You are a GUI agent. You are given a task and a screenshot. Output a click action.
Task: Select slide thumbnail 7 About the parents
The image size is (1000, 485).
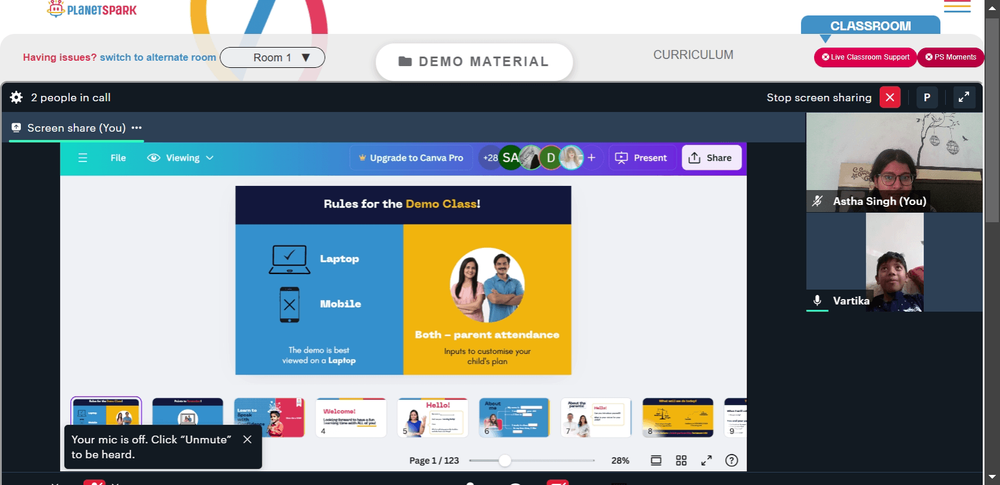[x=596, y=417]
